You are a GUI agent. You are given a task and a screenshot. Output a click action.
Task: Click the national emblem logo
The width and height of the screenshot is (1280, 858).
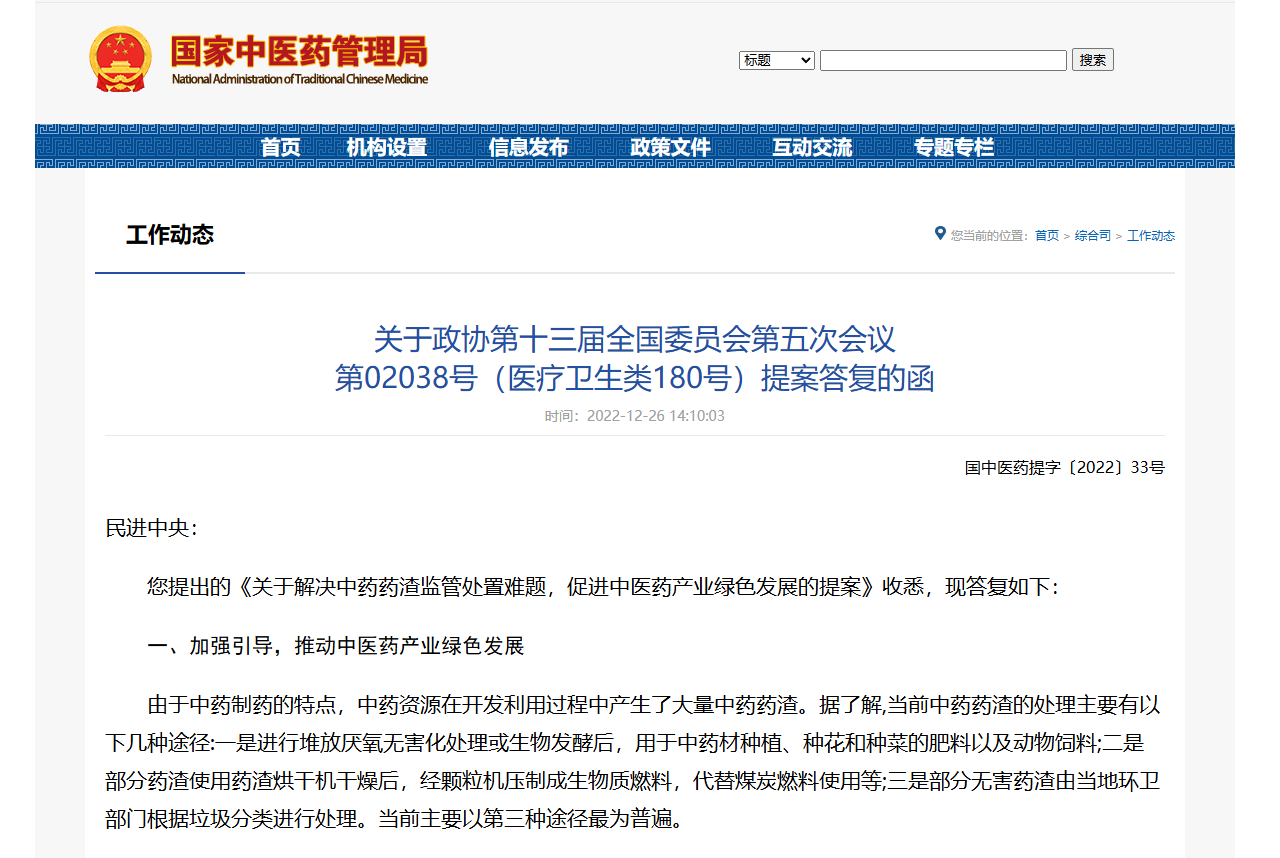[121, 60]
